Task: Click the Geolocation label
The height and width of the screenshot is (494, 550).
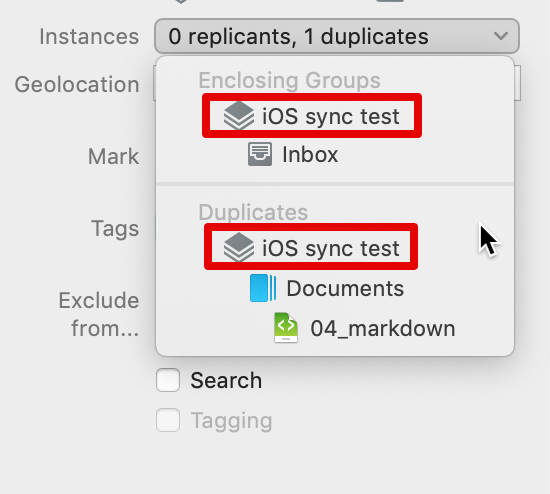Action: (77, 85)
